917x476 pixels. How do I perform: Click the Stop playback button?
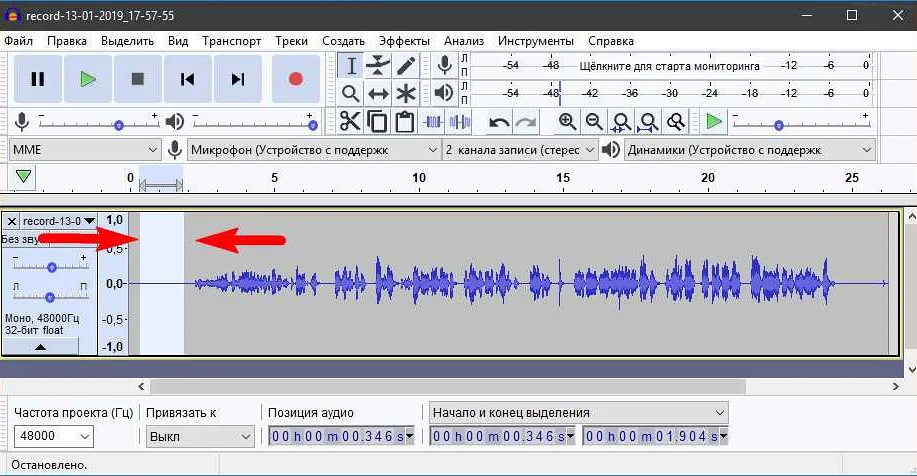(138, 79)
